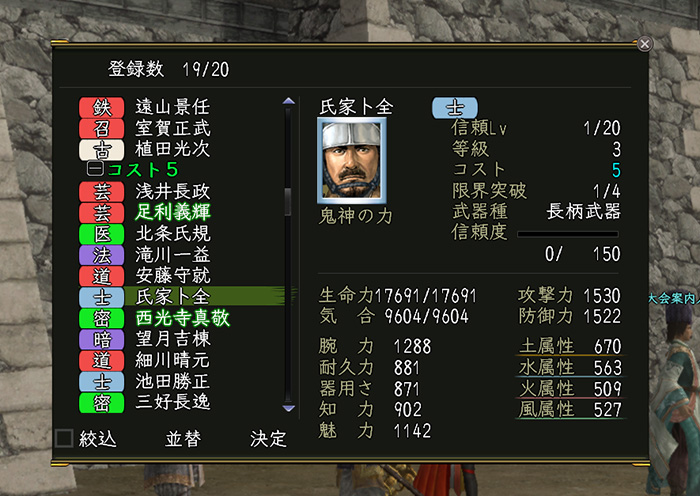Close the registration list window
The width and height of the screenshot is (700, 496).
[x=645, y=44]
